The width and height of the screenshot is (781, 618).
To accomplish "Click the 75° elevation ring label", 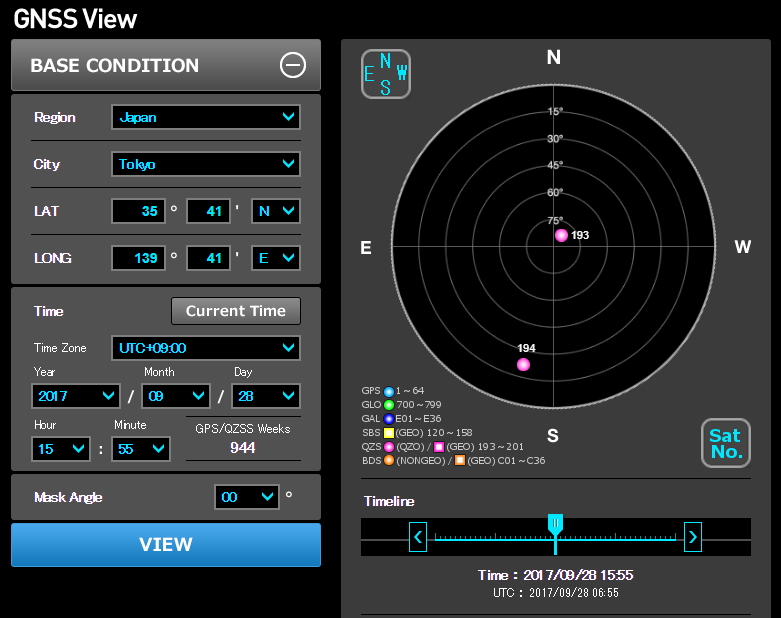I will click(x=555, y=220).
